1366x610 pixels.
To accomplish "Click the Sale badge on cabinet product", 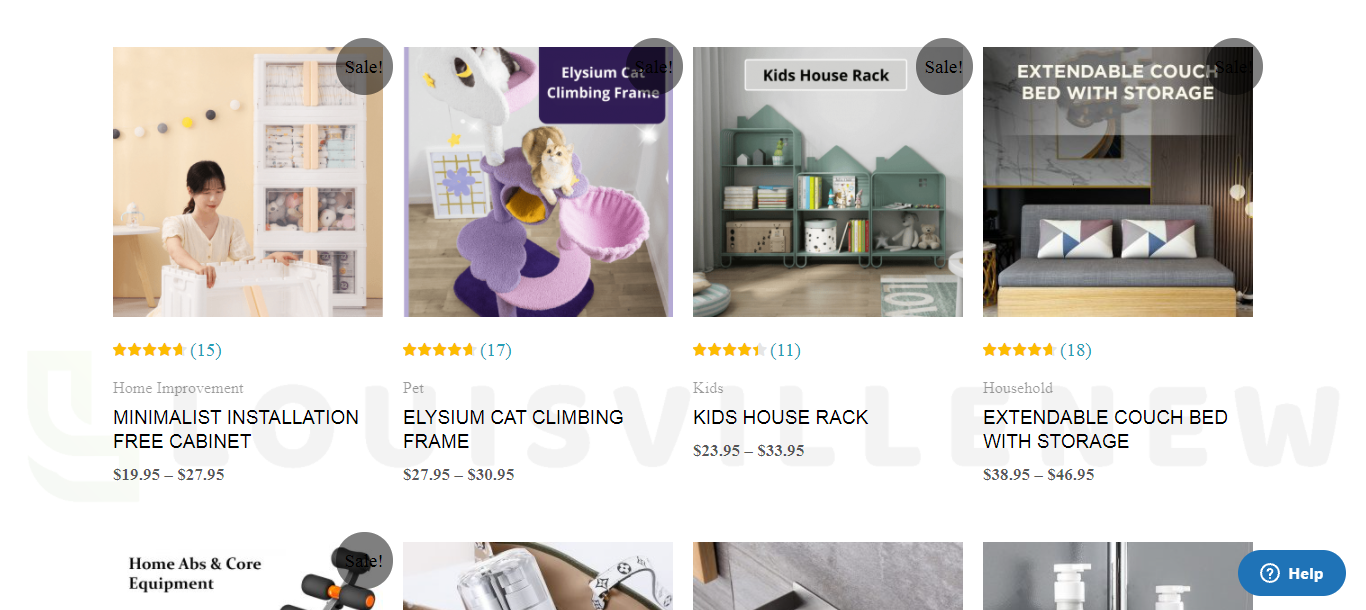I will [364, 67].
